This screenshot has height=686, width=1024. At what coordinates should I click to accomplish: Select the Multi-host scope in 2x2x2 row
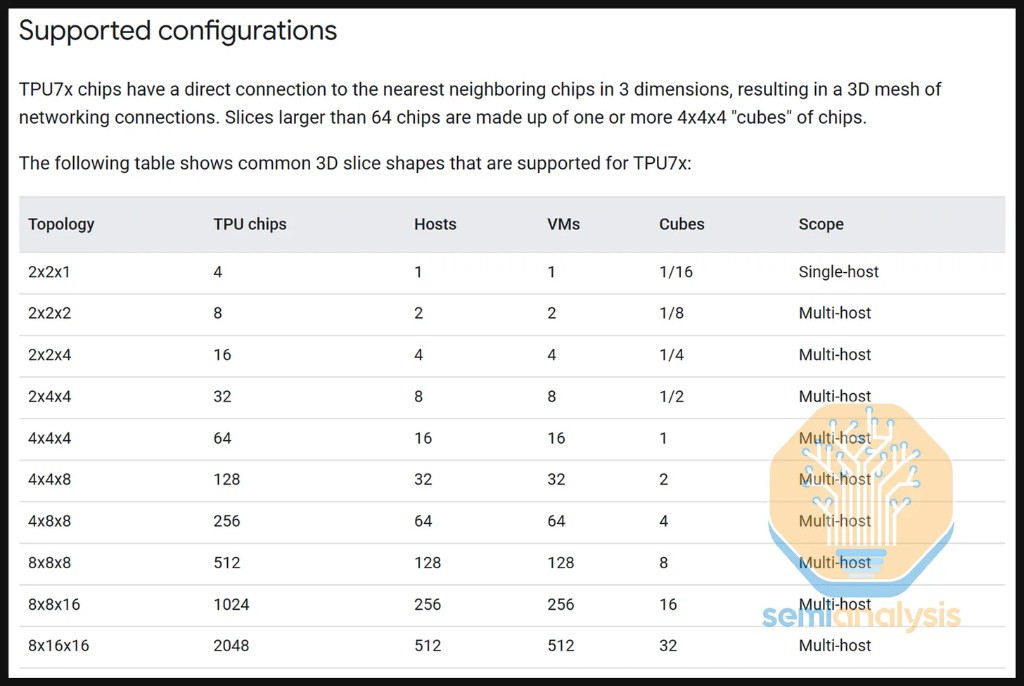tap(835, 313)
